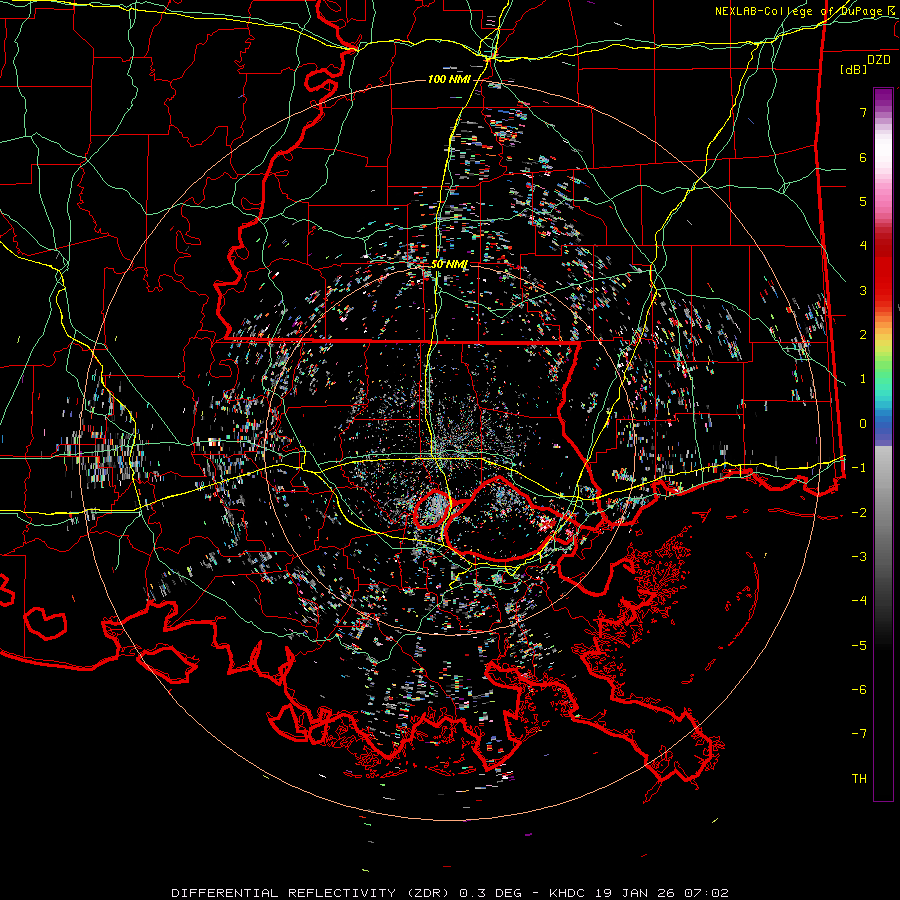This screenshot has width=900, height=900.
Task: Click the 7 value on color scale
Action: (x=863, y=112)
